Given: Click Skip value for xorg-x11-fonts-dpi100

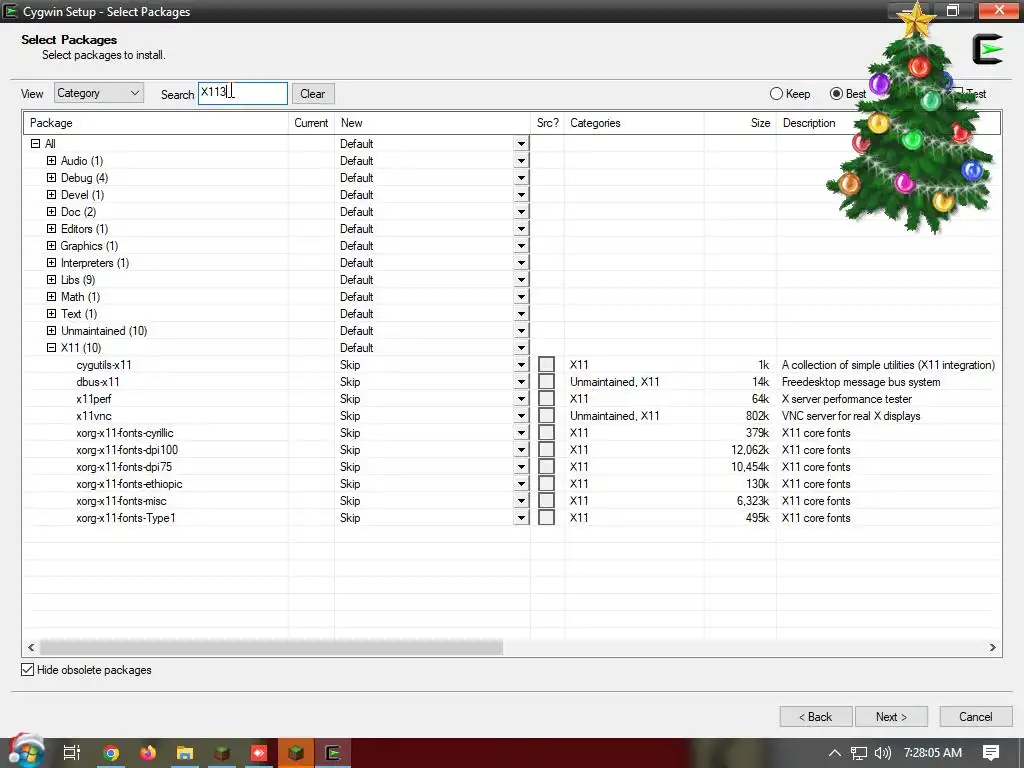Looking at the screenshot, I should coord(350,450).
